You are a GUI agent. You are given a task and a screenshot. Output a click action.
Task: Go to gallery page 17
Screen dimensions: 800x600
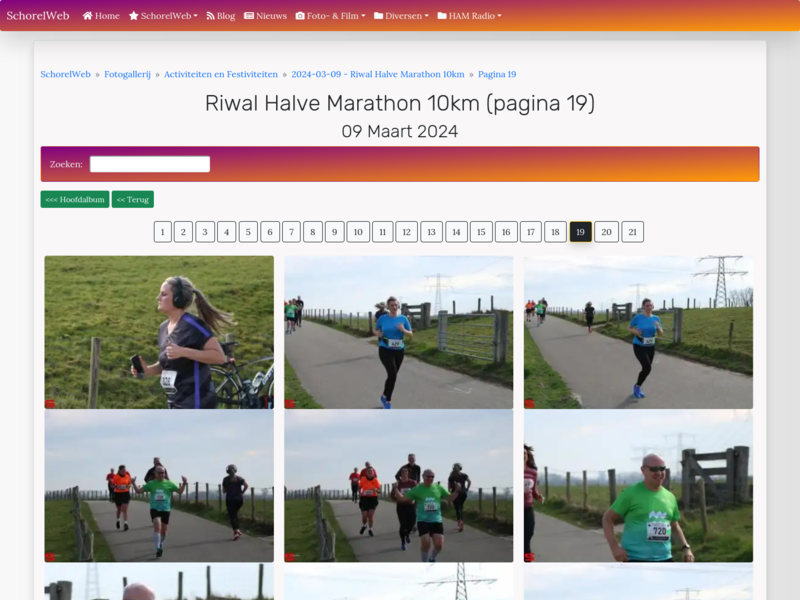point(531,232)
